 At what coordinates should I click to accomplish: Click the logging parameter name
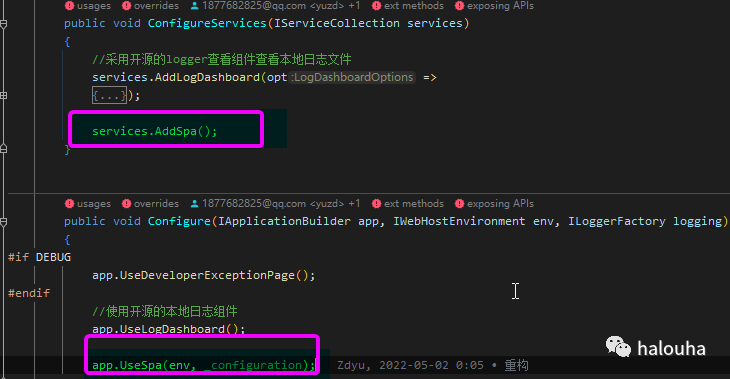[x=697, y=222]
